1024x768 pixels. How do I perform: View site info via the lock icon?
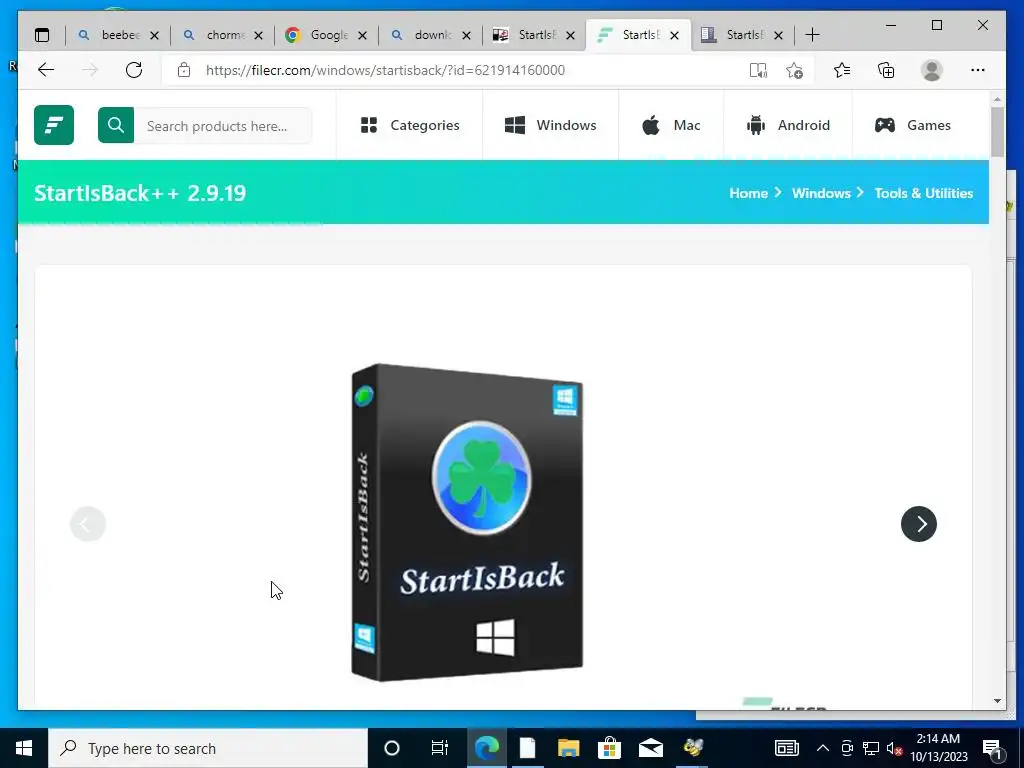point(184,70)
